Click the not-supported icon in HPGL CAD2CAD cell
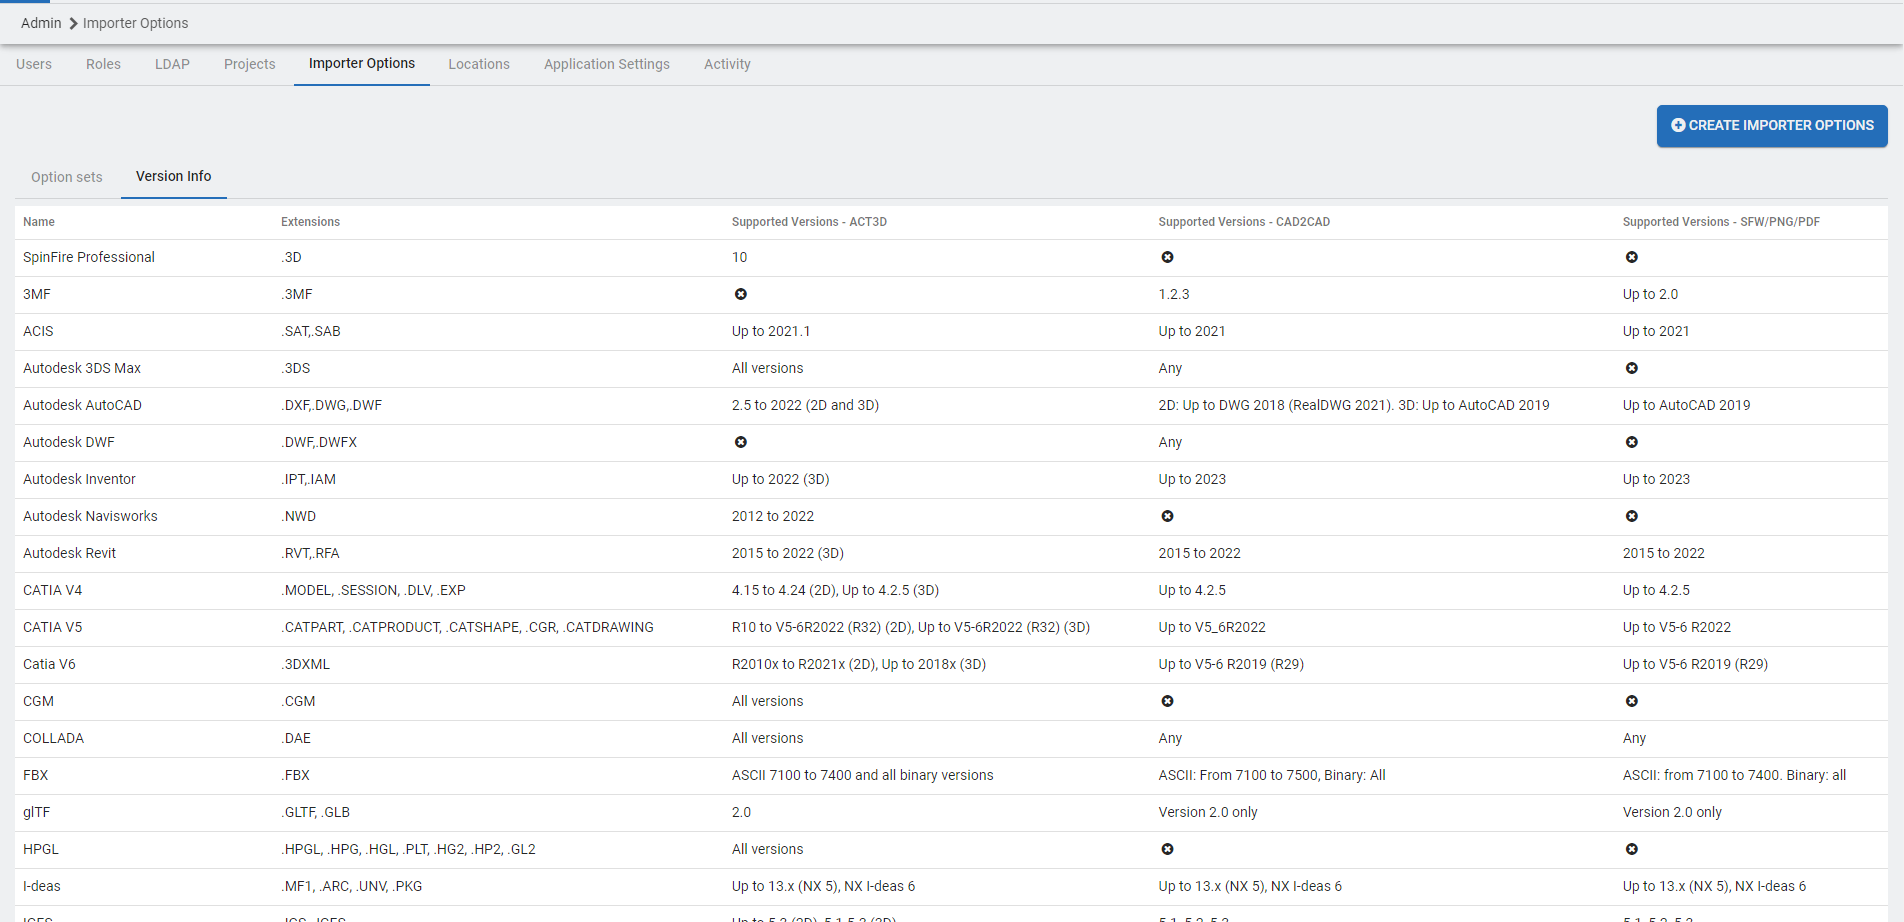 1167,849
